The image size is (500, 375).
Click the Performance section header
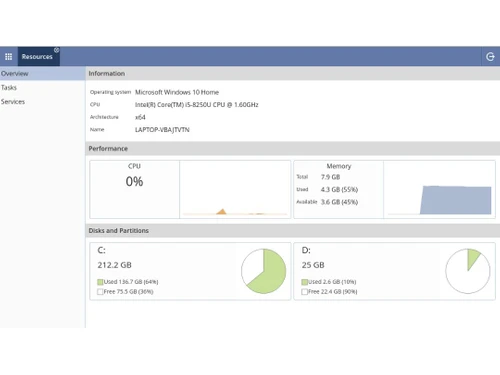coord(293,148)
